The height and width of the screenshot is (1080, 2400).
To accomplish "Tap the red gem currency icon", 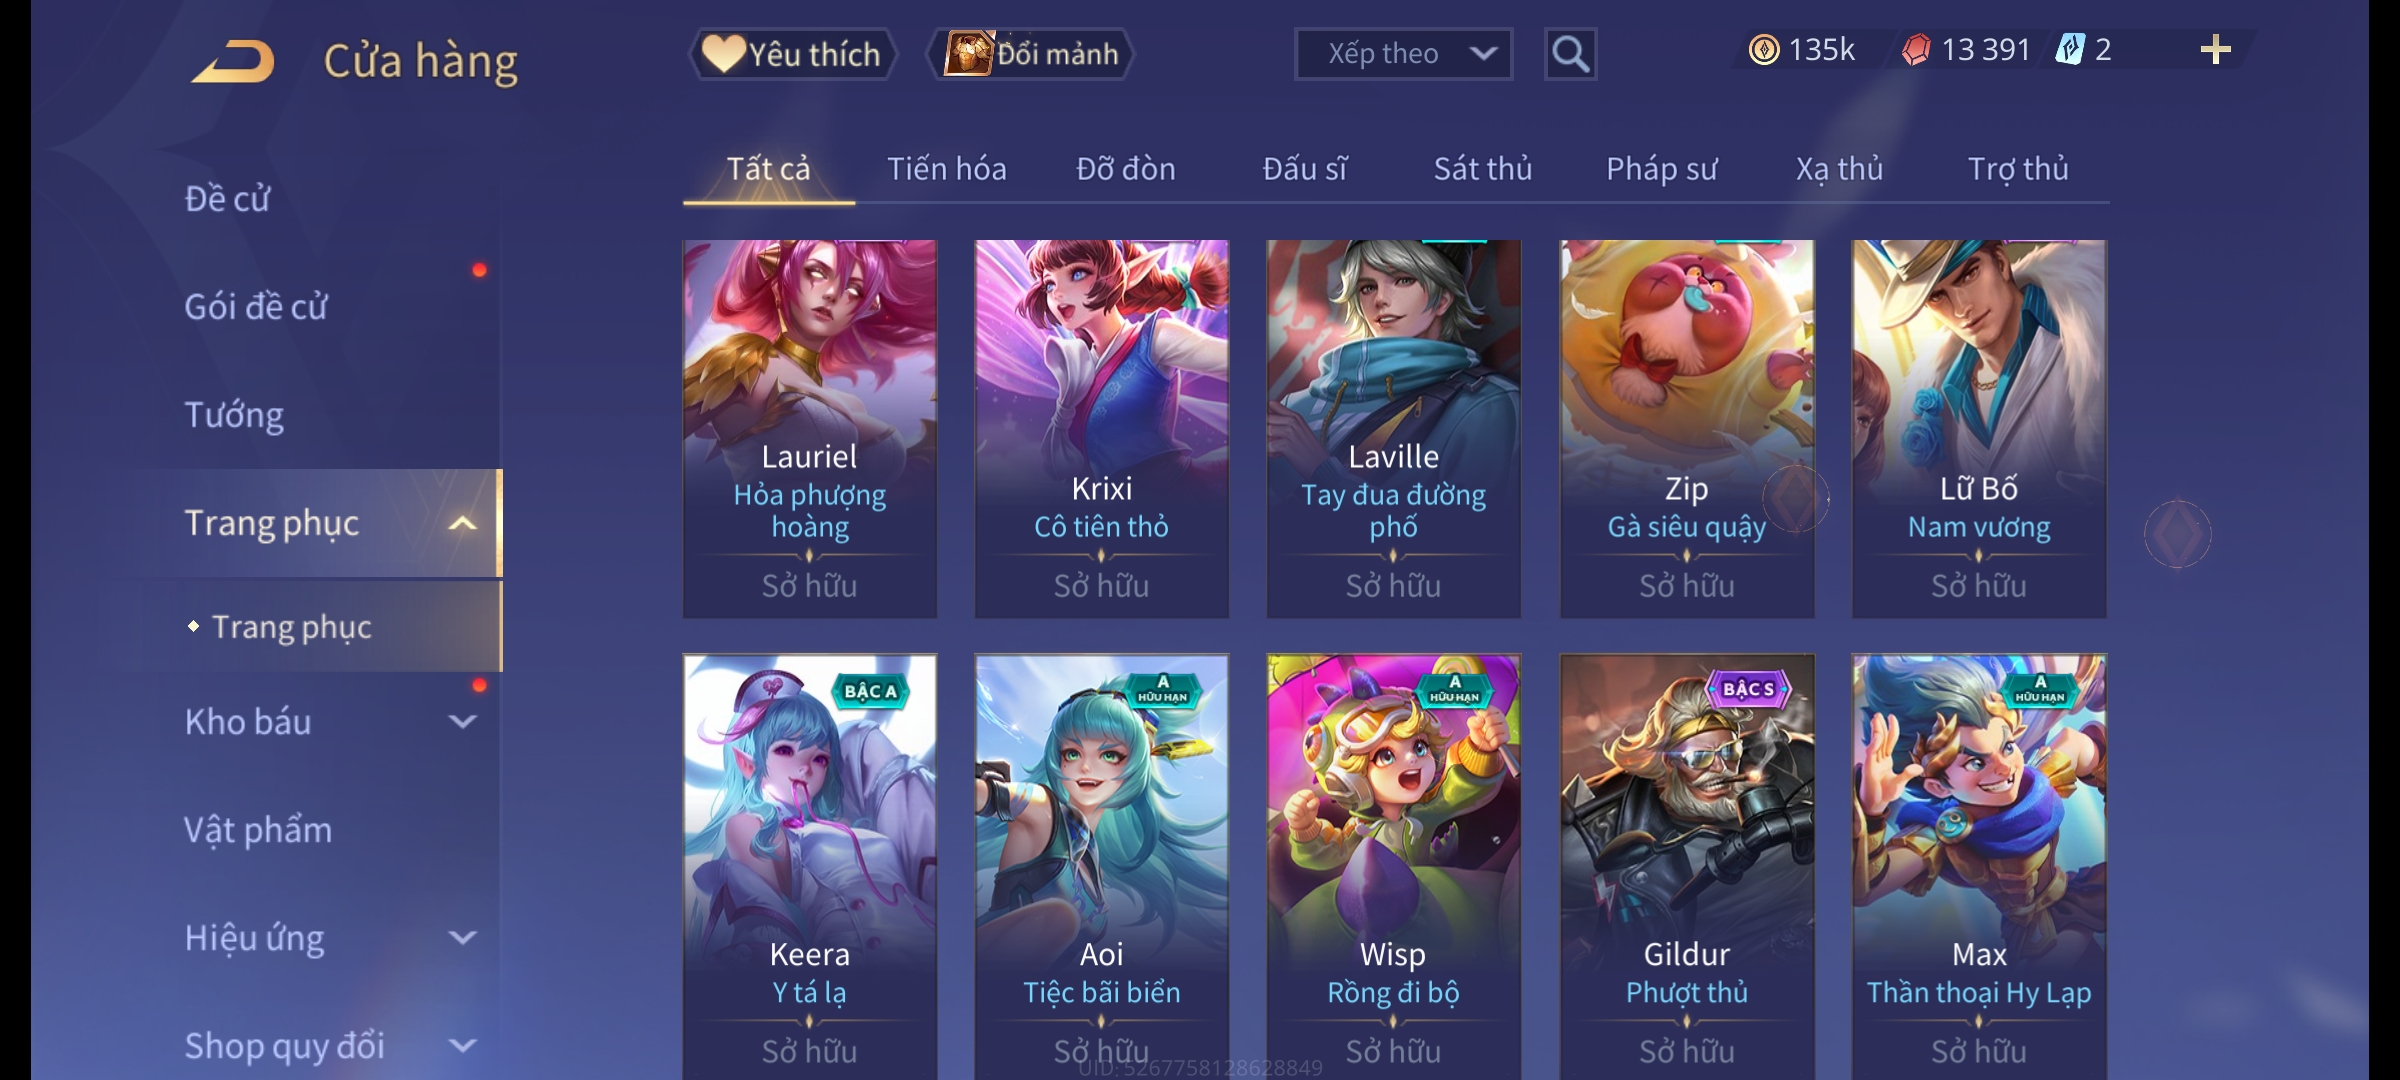I will coord(1916,50).
